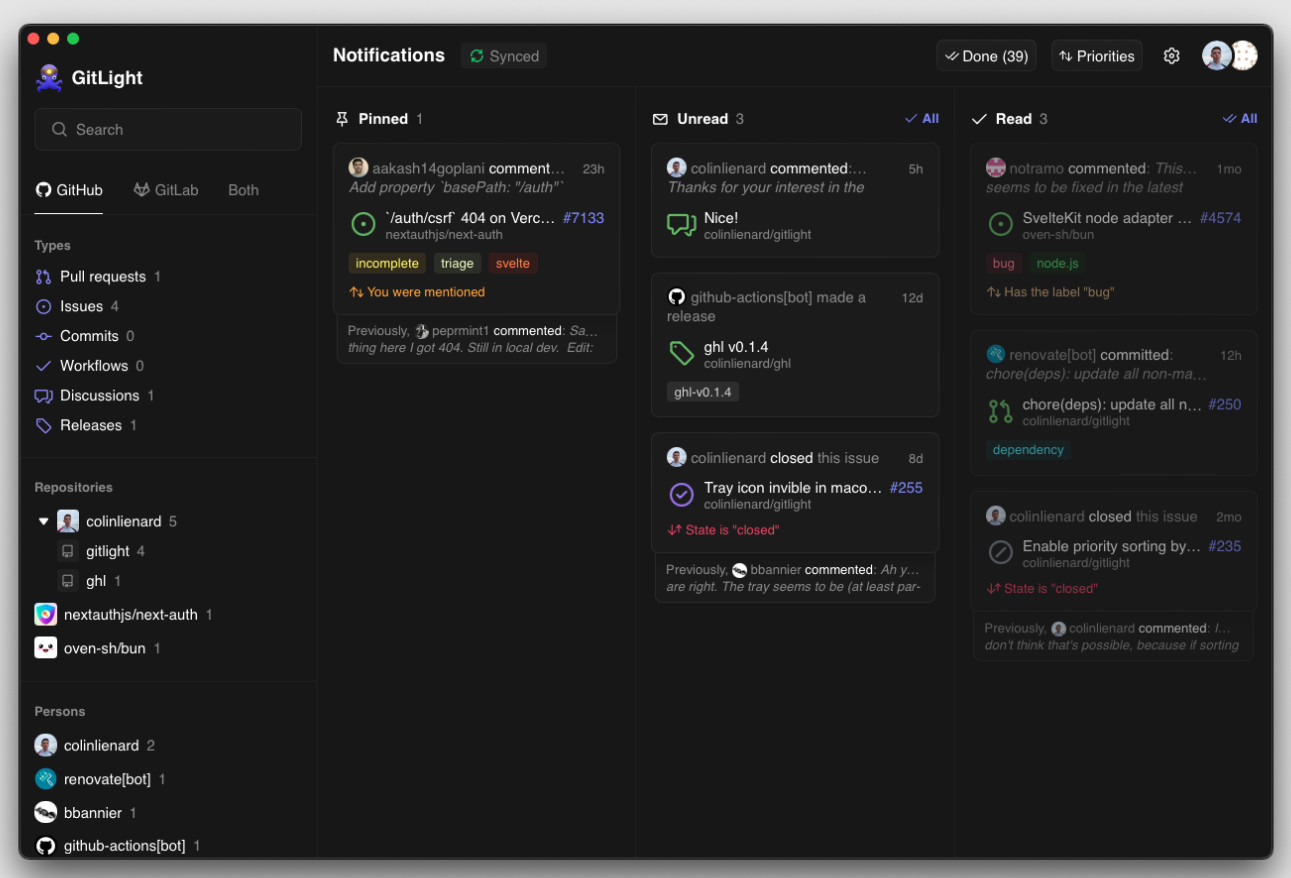Click the green tag icon for ghl v0.1.4
The width and height of the screenshot is (1291, 878).
[681, 353]
